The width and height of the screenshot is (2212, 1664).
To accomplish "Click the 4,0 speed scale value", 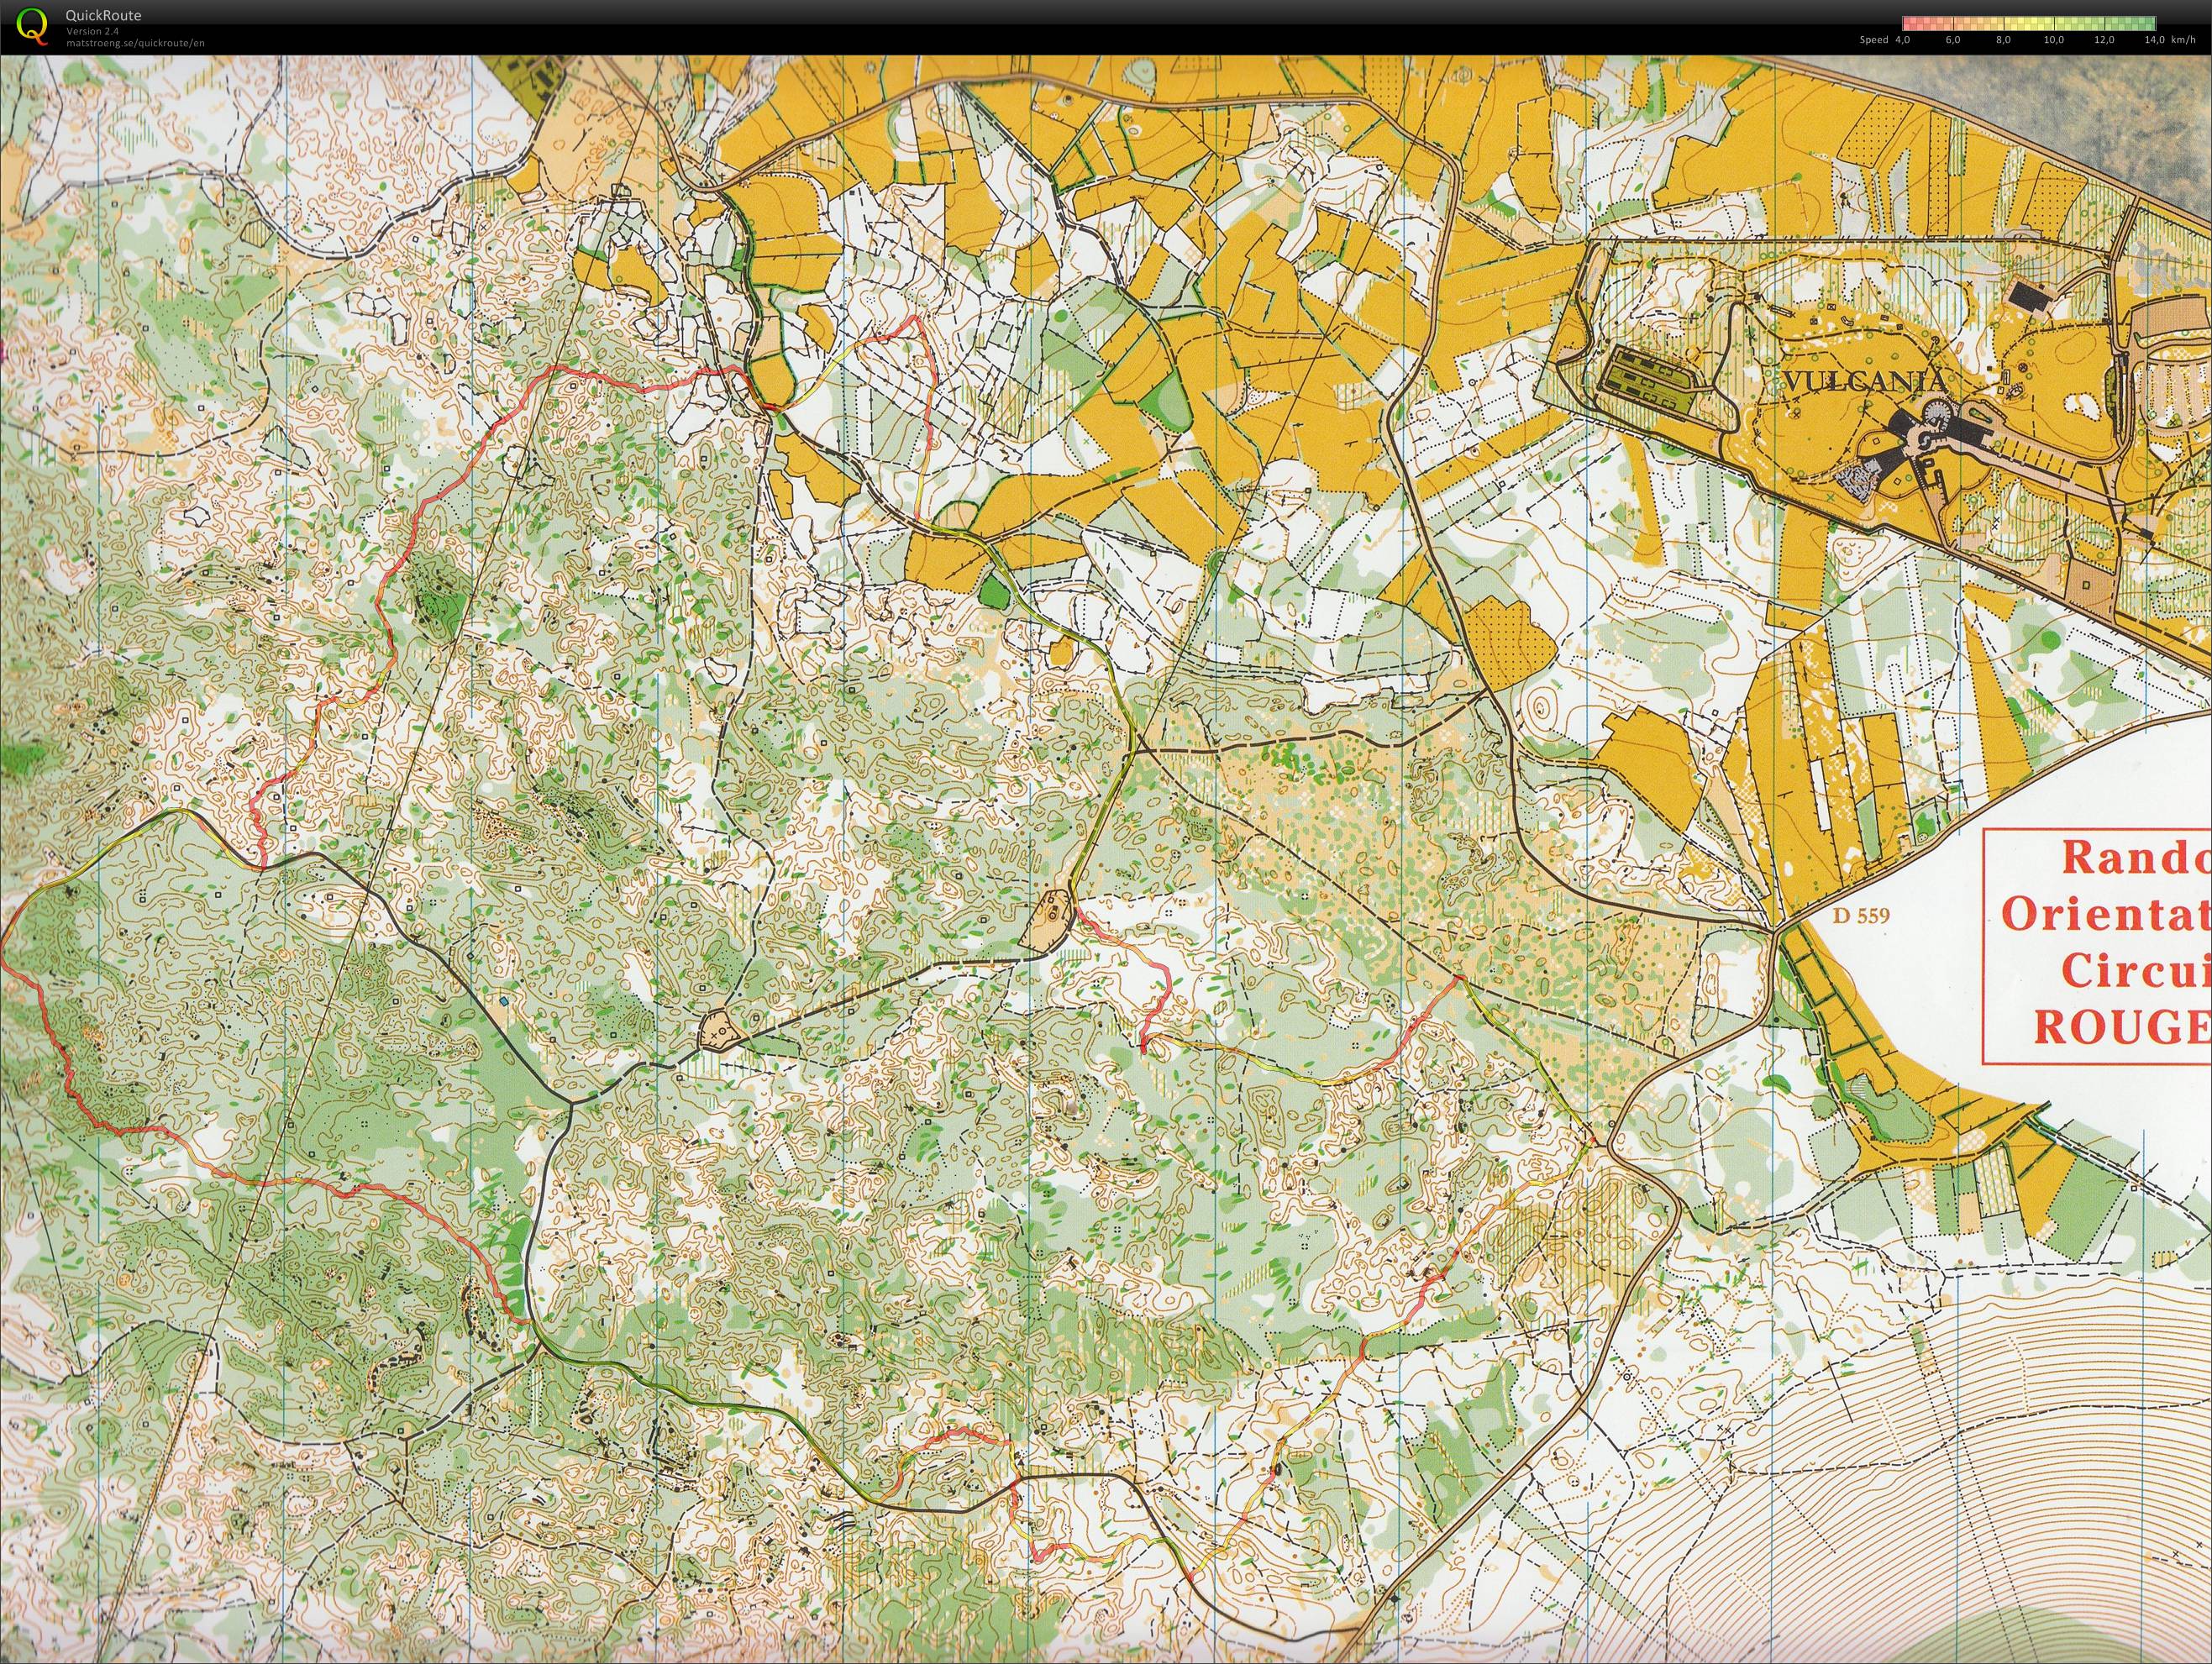I will pyautogui.click(x=1902, y=40).
